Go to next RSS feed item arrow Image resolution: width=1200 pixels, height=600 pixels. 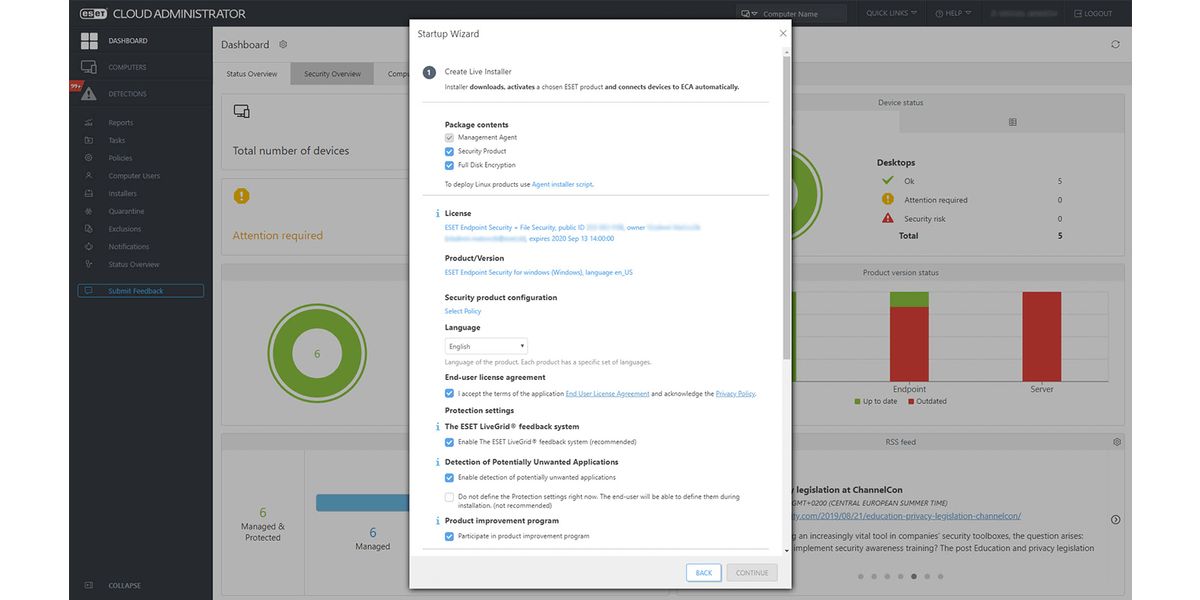[x=1115, y=519]
